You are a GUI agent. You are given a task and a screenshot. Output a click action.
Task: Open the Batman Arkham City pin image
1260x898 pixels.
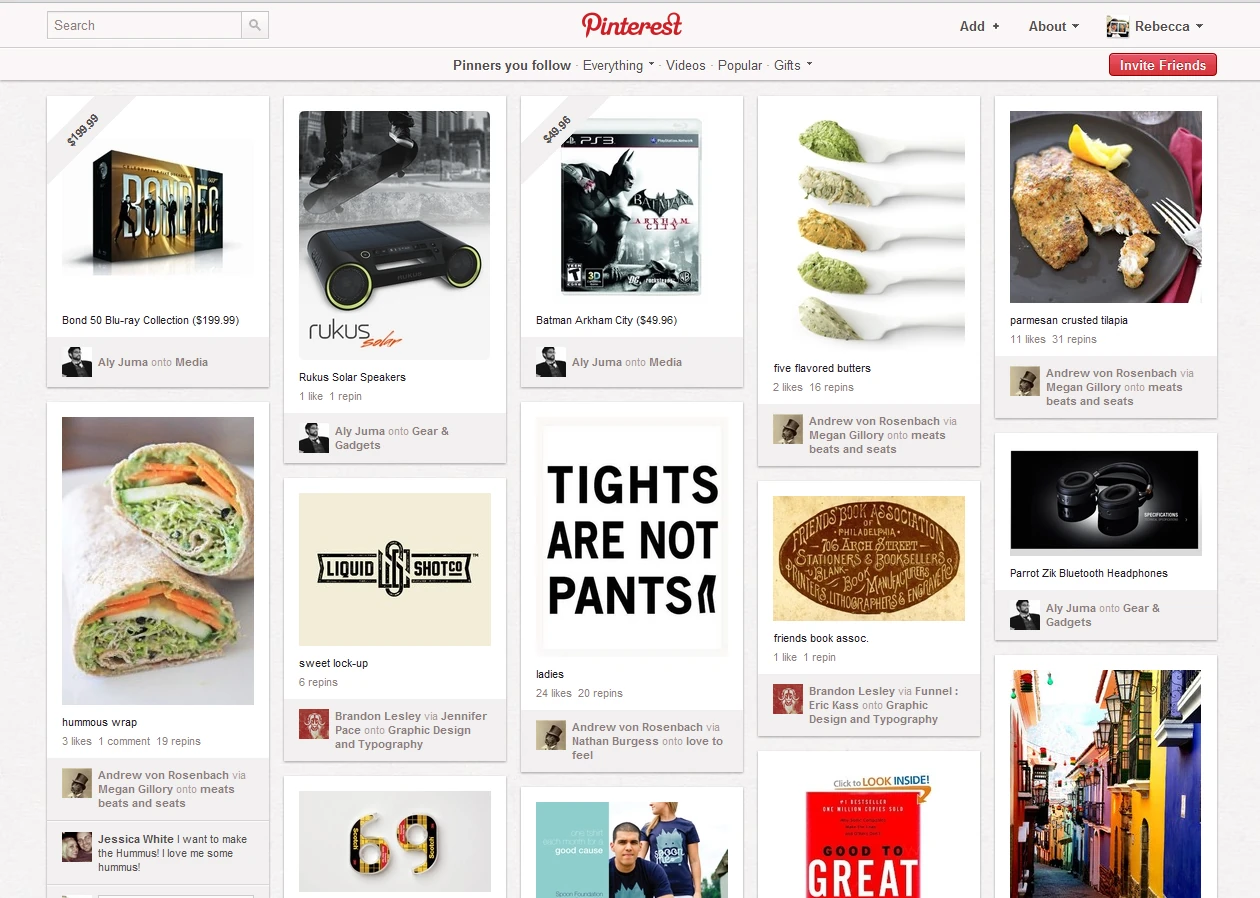pos(632,208)
